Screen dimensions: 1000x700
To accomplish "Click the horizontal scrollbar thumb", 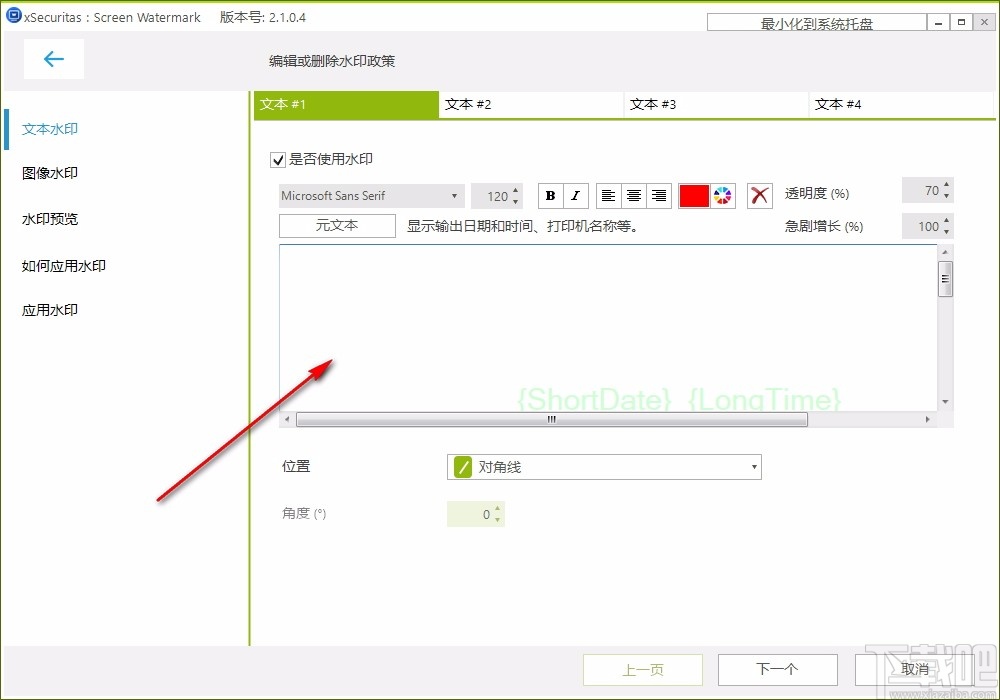I will click(x=552, y=419).
